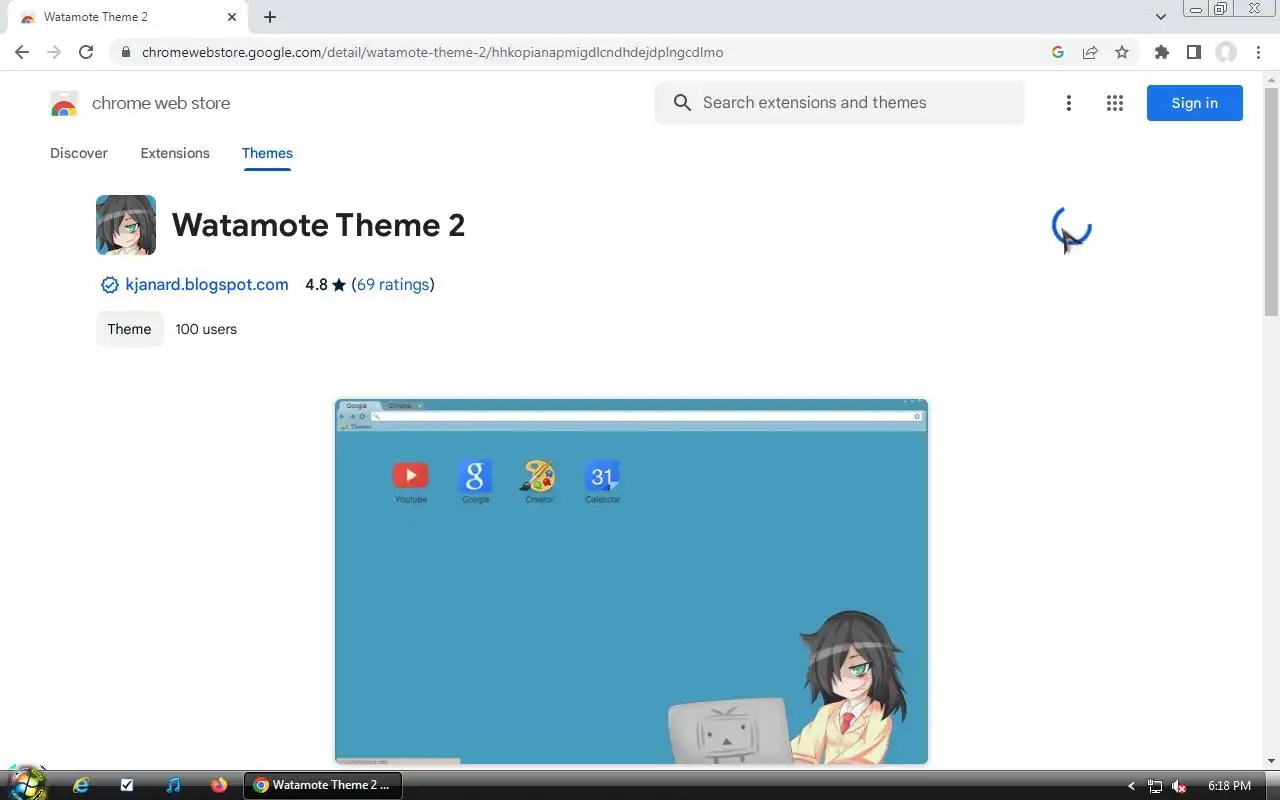Image resolution: width=1280 pixels, height=800 pixels.
Task: Click the 100 users text
Action: click(206, 329)
